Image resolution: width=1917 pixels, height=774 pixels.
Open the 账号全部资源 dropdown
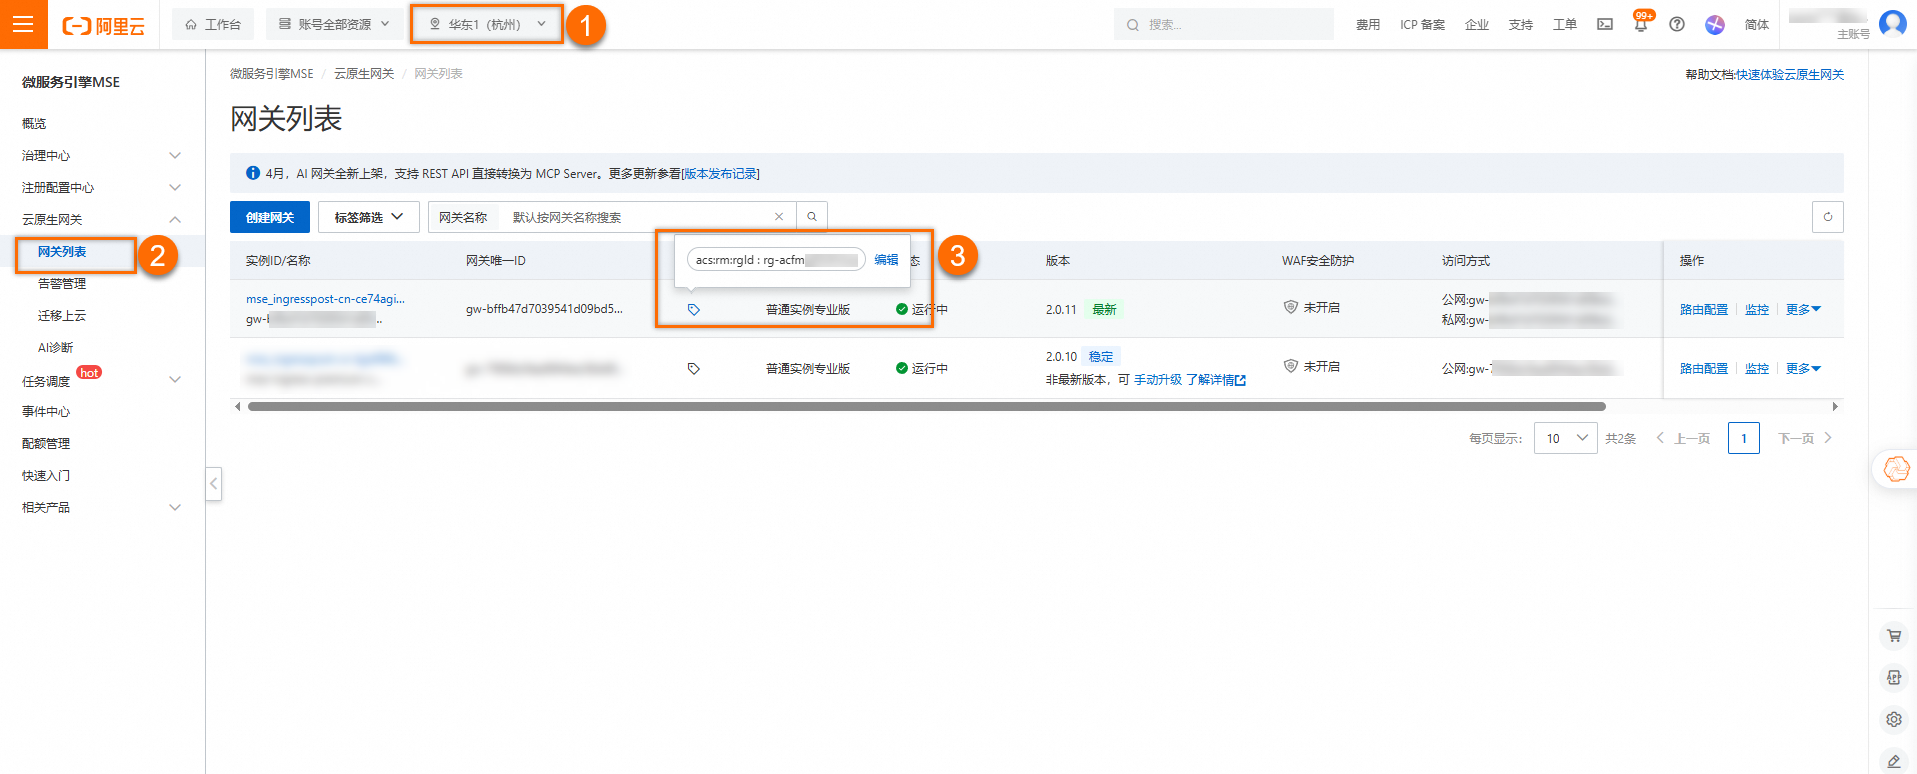(x=334, y=24)
